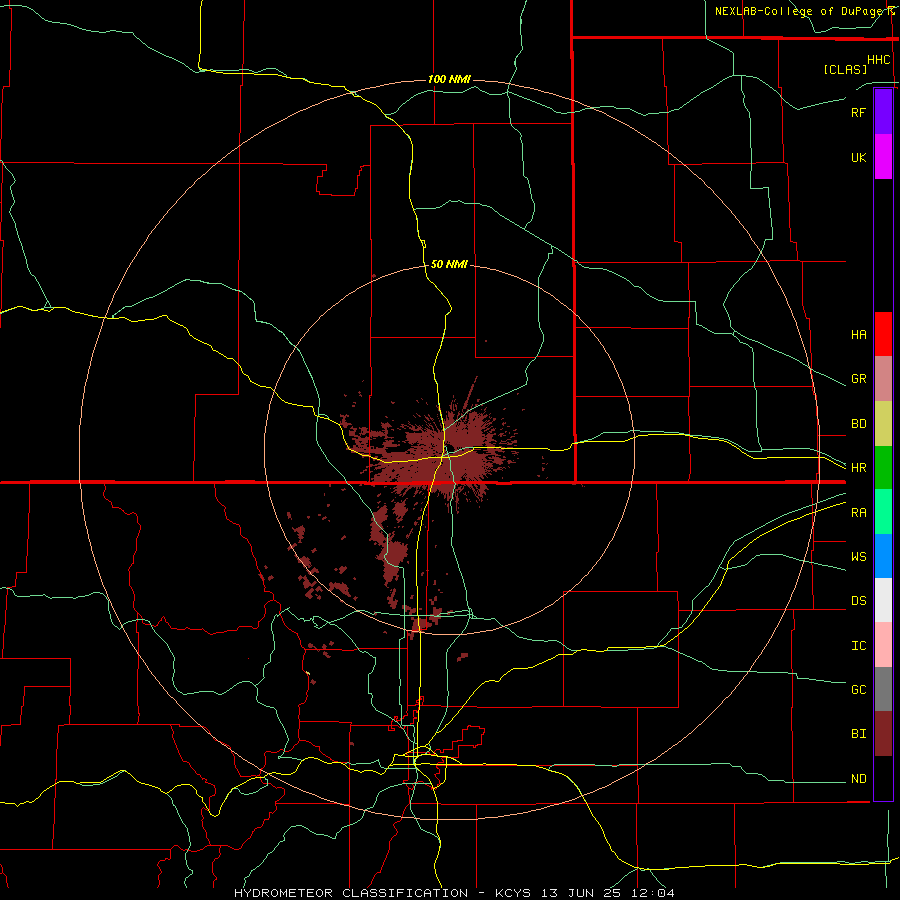Click the RF legend label
Screen dimensions: 900x900
coord(858,112)
